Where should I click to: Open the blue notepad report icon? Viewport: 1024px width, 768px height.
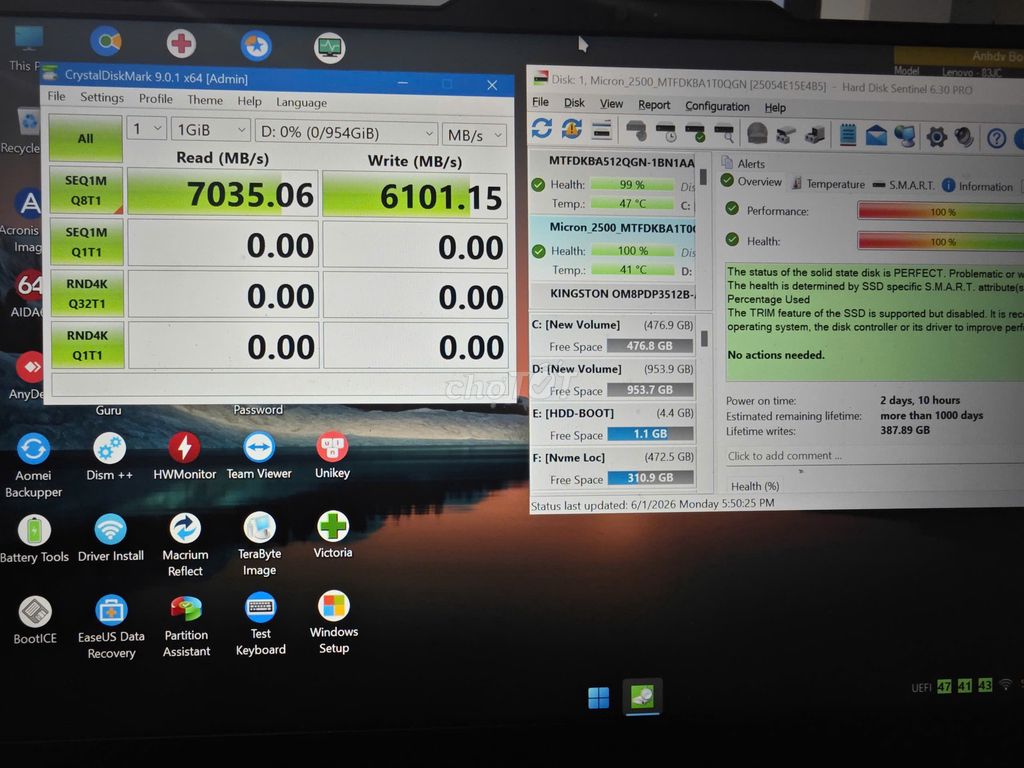coord(848,135)
